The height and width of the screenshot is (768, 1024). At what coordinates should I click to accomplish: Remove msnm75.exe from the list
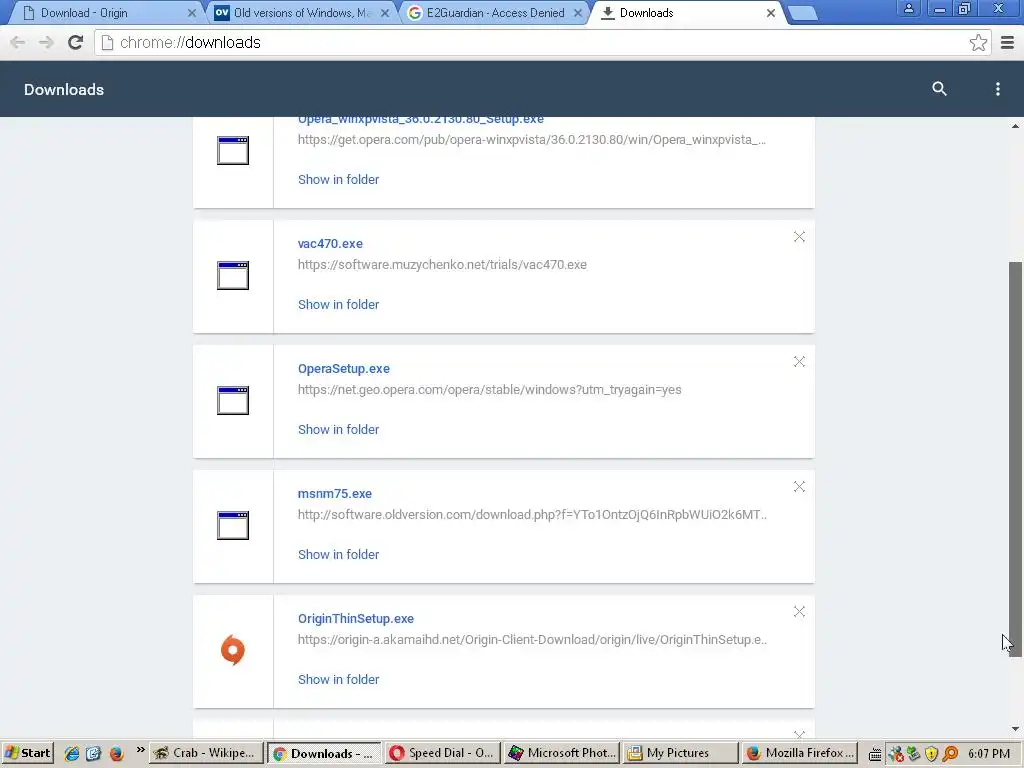point(799,487)
